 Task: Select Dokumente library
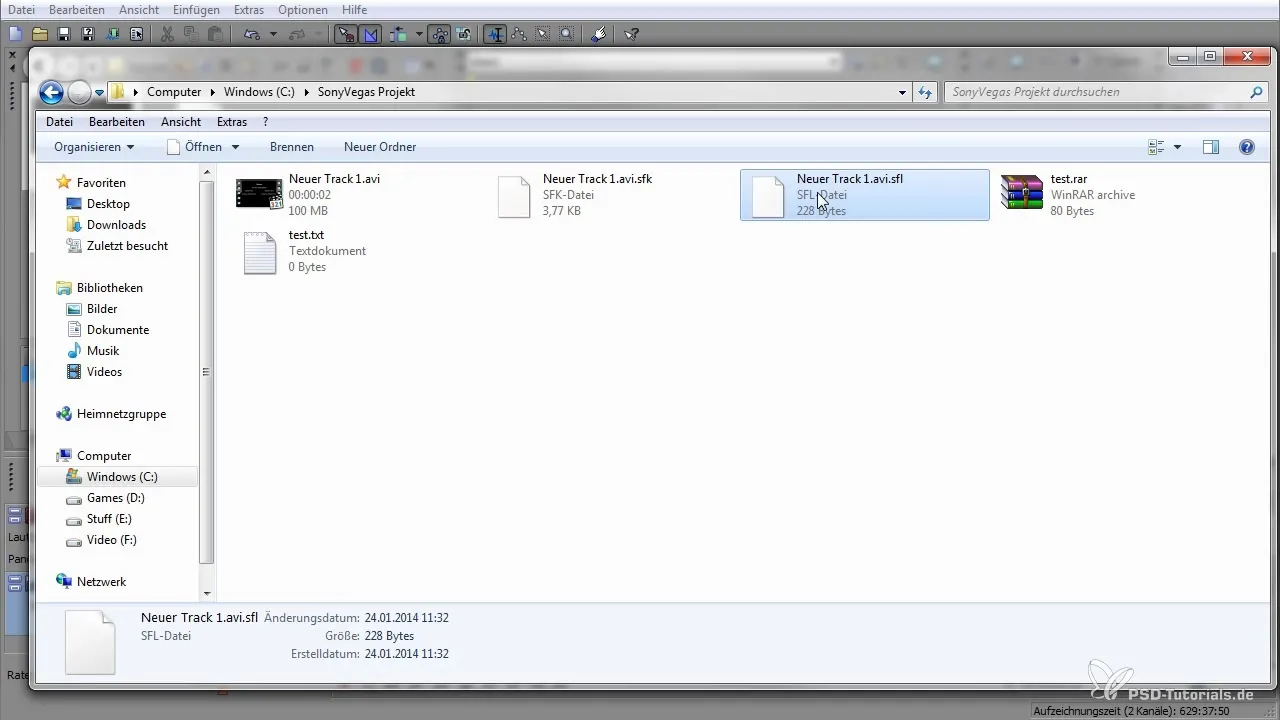[118, 330]
